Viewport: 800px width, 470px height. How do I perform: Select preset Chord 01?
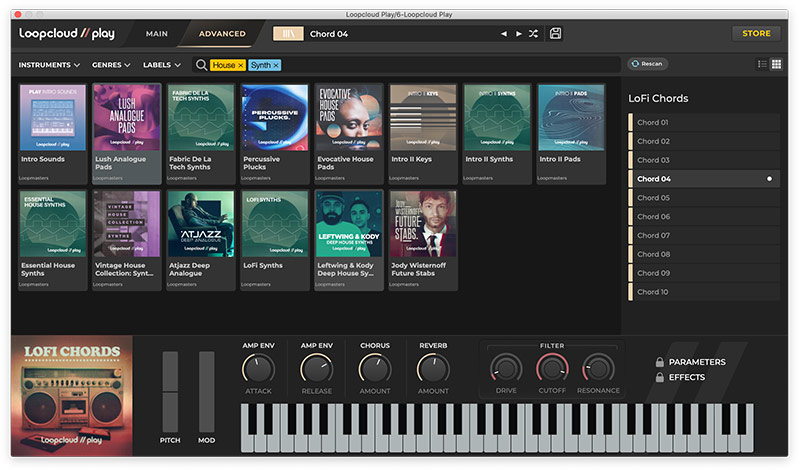click(704, 122)
